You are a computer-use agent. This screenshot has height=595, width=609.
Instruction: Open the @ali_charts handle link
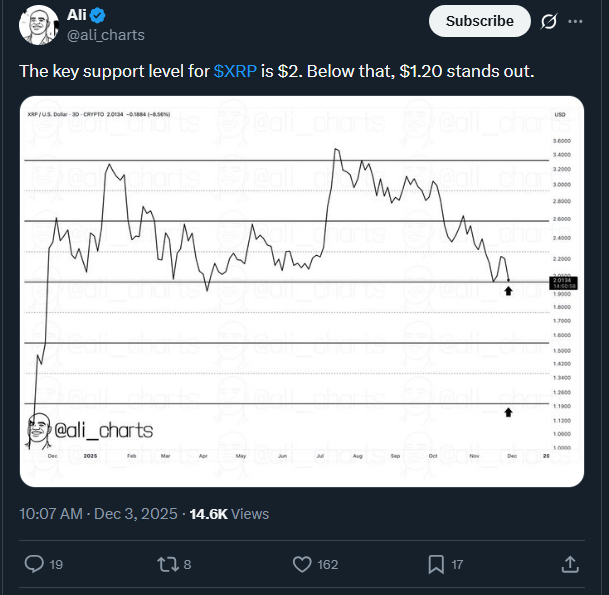click(x=105, y=35)
